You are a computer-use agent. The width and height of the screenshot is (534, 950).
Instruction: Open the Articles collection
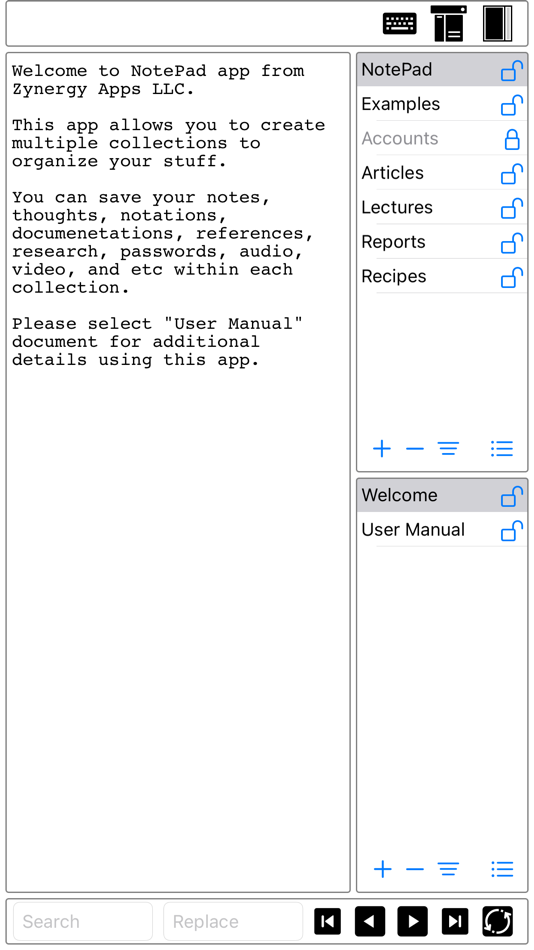click(442, 173)
